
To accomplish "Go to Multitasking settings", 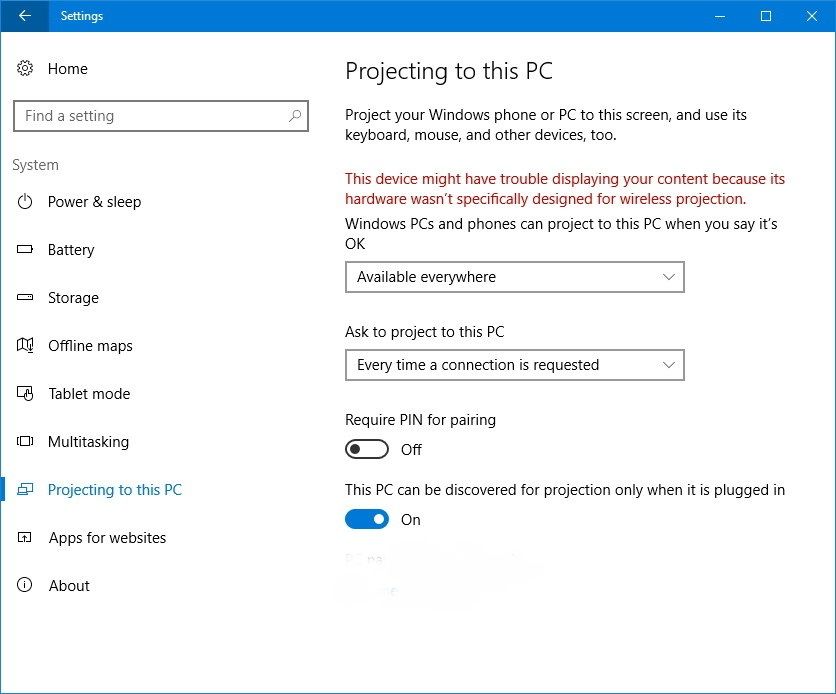I will tap(88, 442).
